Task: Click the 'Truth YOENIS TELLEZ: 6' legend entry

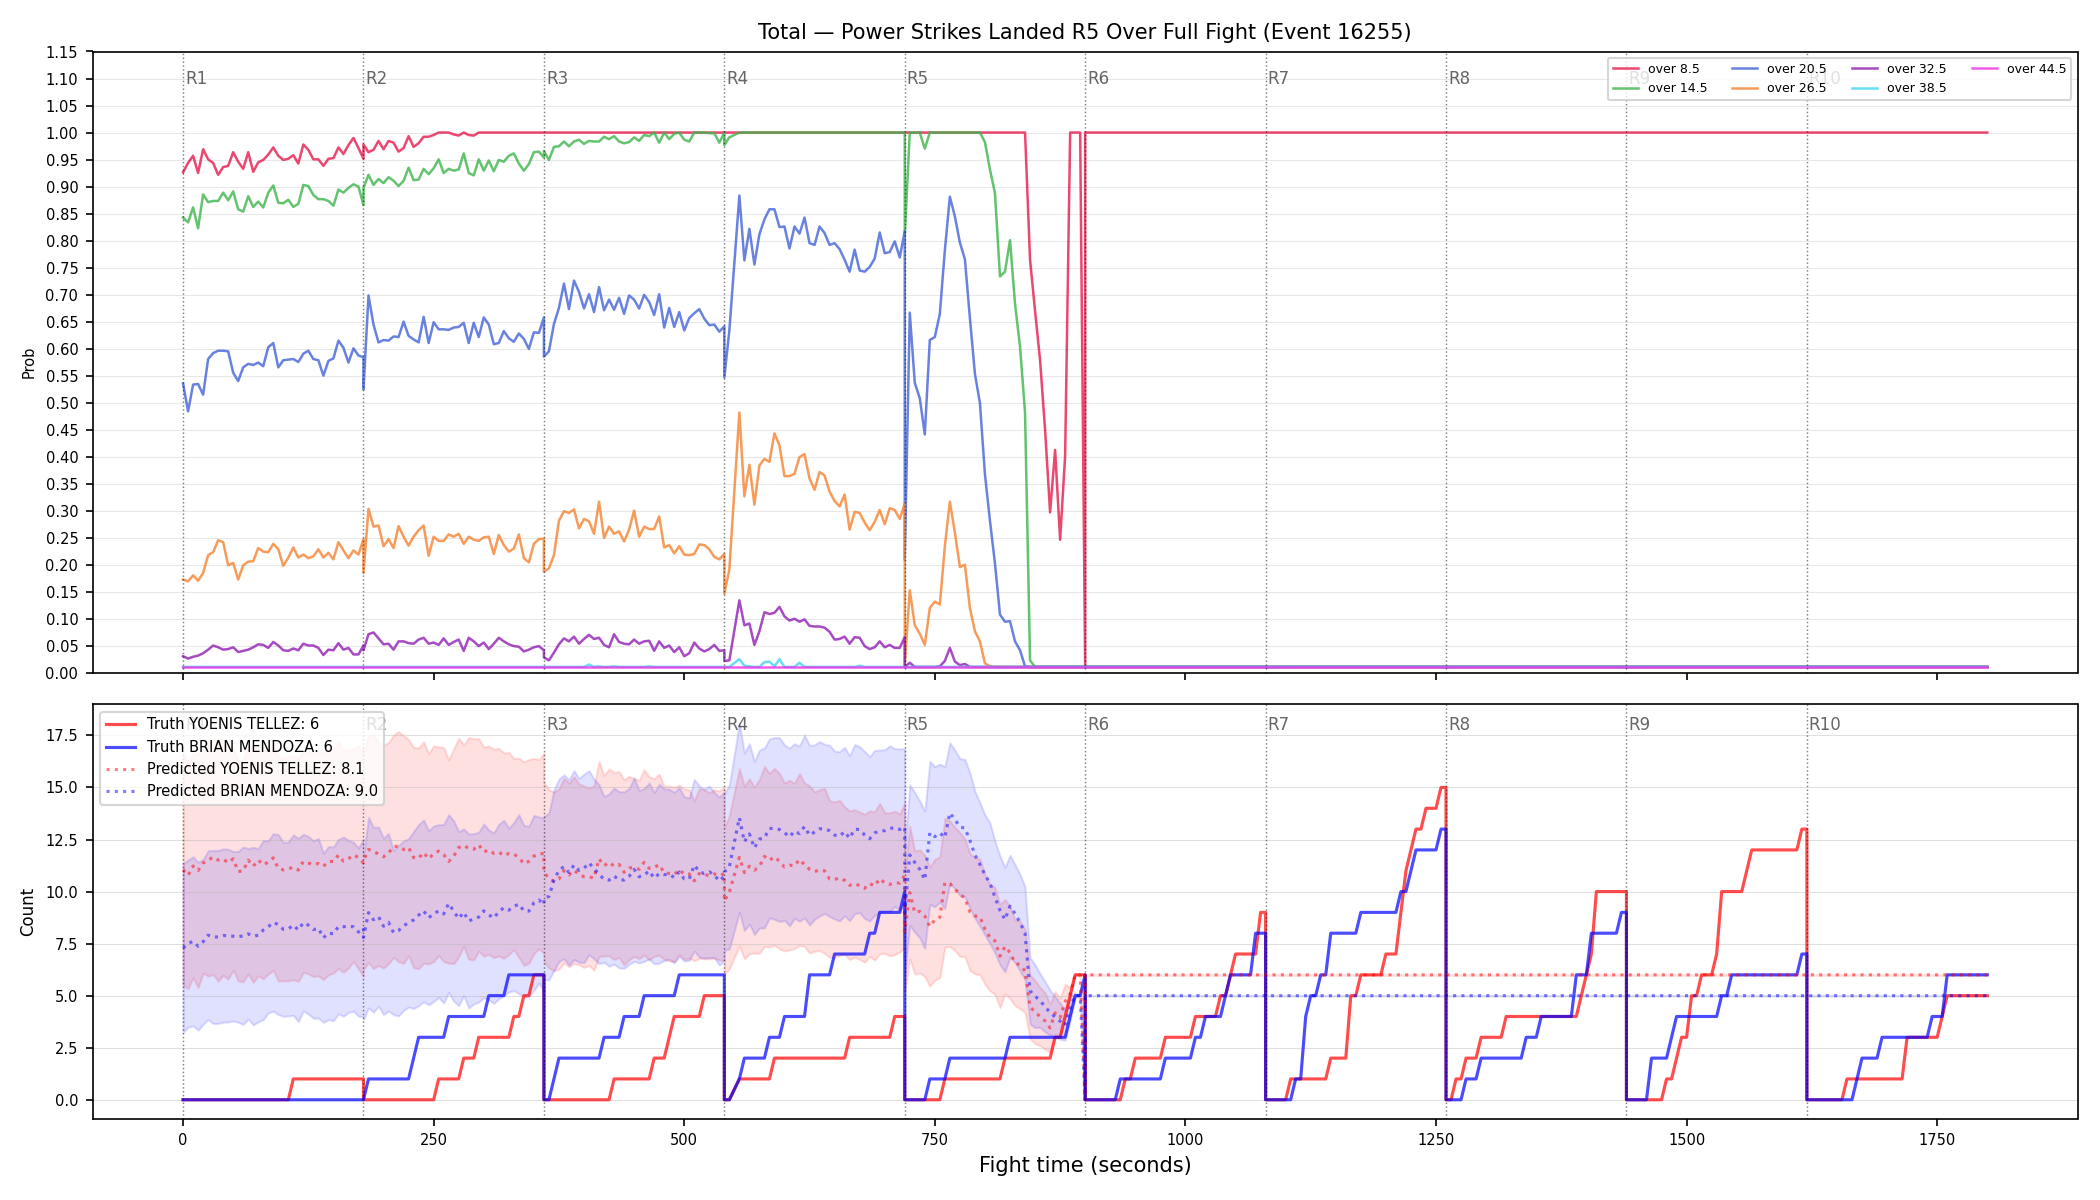Action: [212, 724]
